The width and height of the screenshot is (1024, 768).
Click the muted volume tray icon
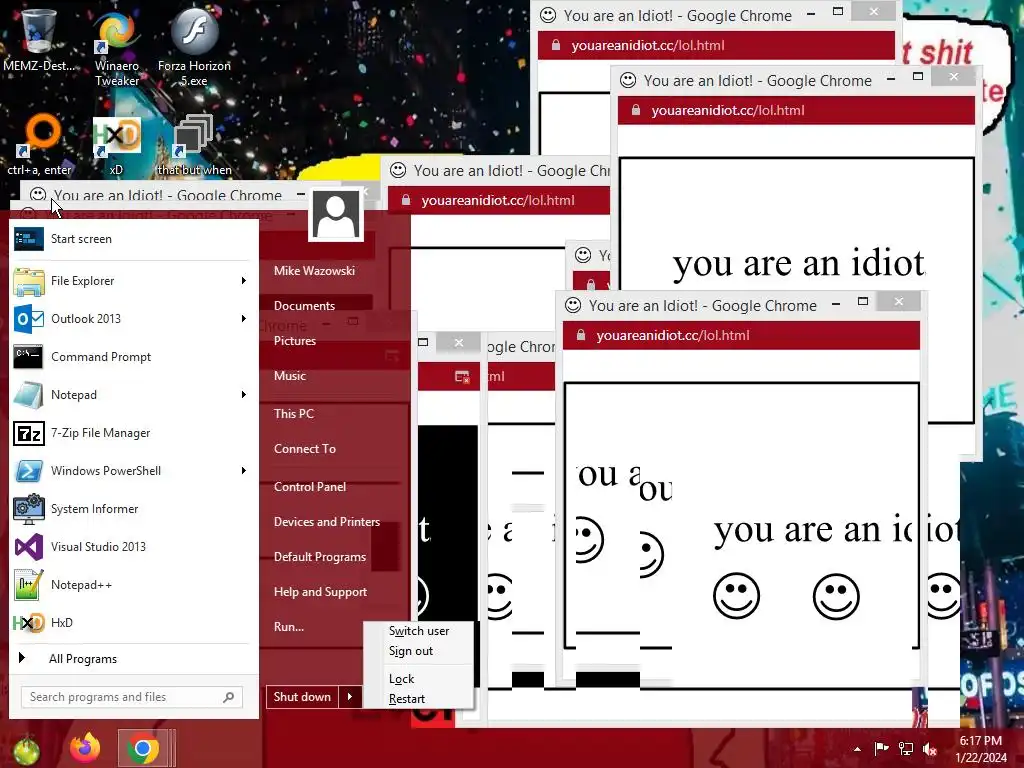tap(930, 748)
